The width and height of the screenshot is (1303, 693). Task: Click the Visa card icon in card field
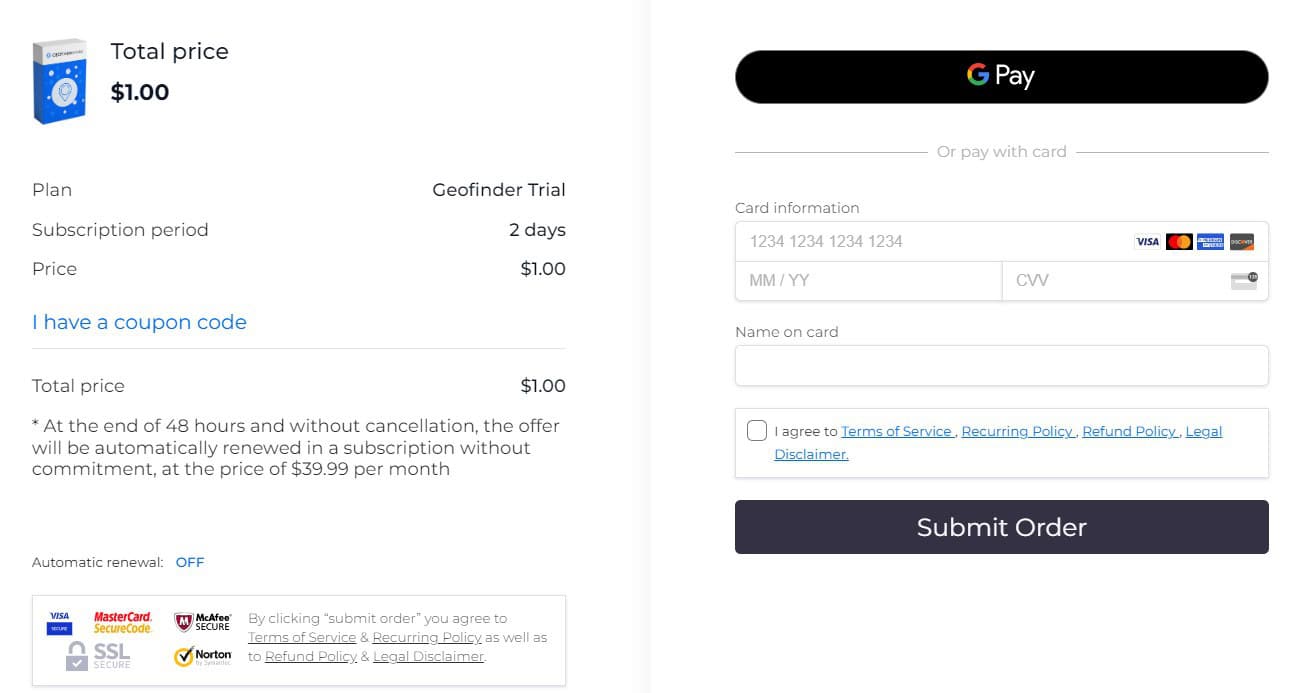1147,242
